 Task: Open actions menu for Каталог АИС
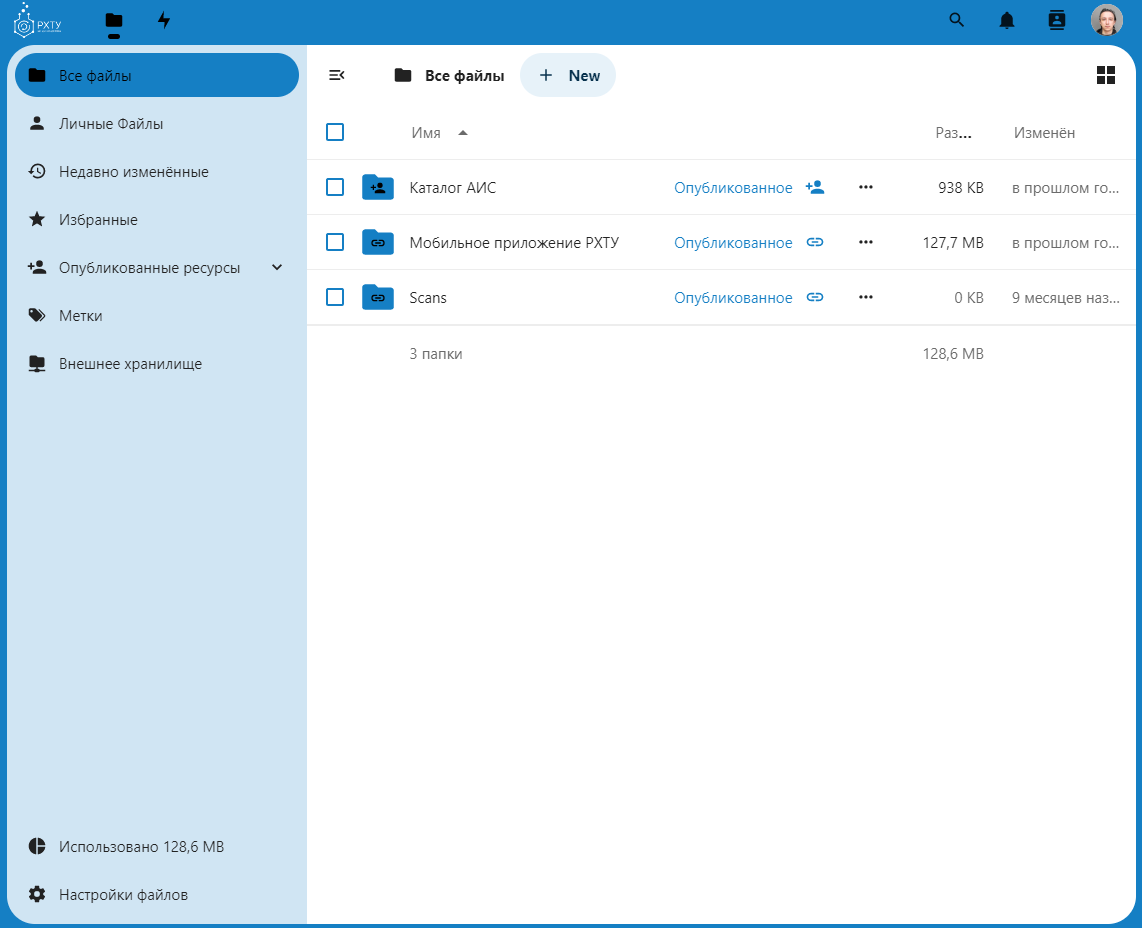866,187
